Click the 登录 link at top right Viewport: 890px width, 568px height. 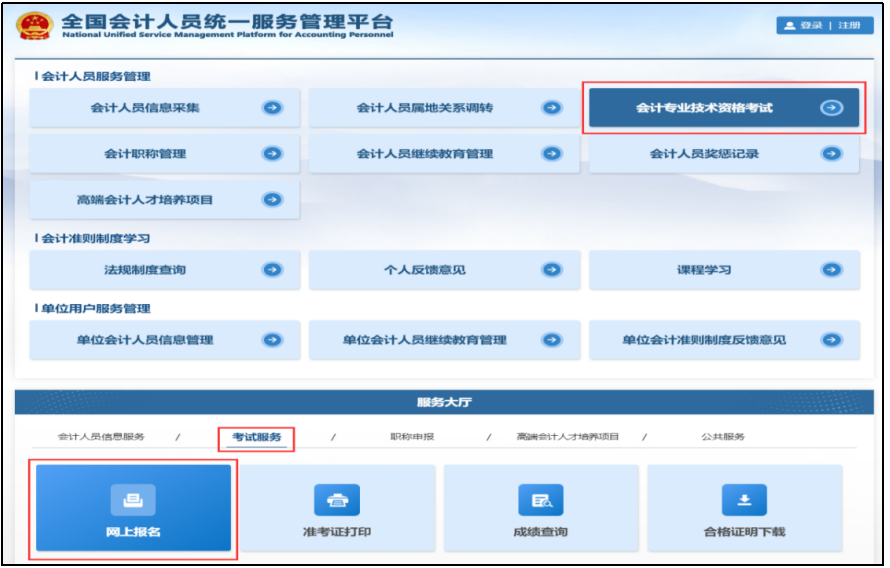tap(810, 25)
